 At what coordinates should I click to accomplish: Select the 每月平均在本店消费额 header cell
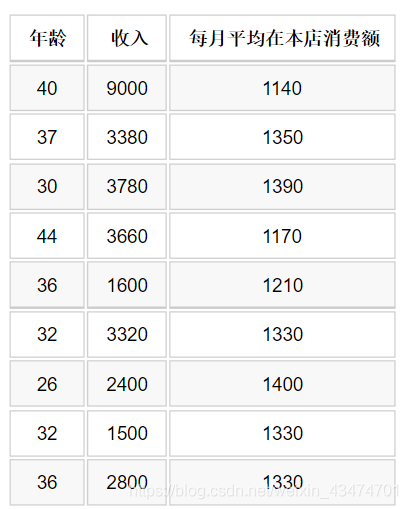(x=282, y=38)
